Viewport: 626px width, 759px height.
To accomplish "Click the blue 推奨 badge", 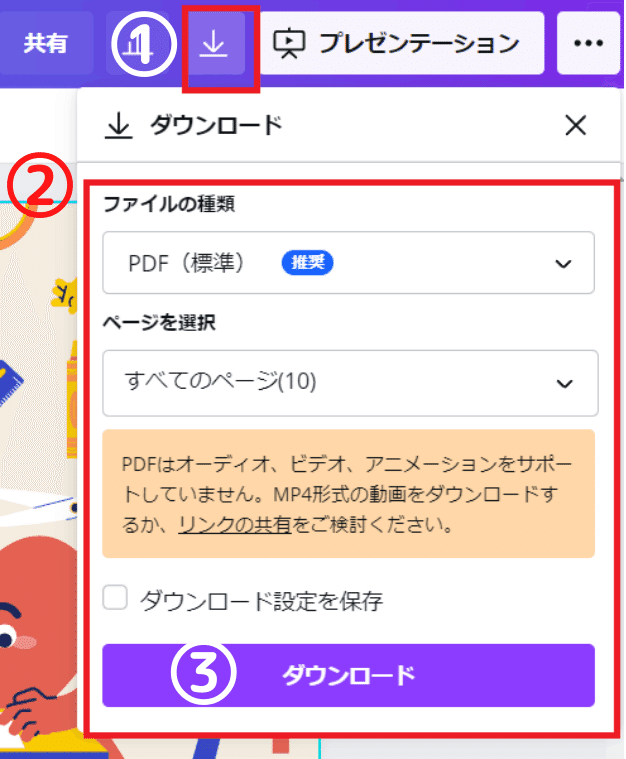I will click(307, 262).
